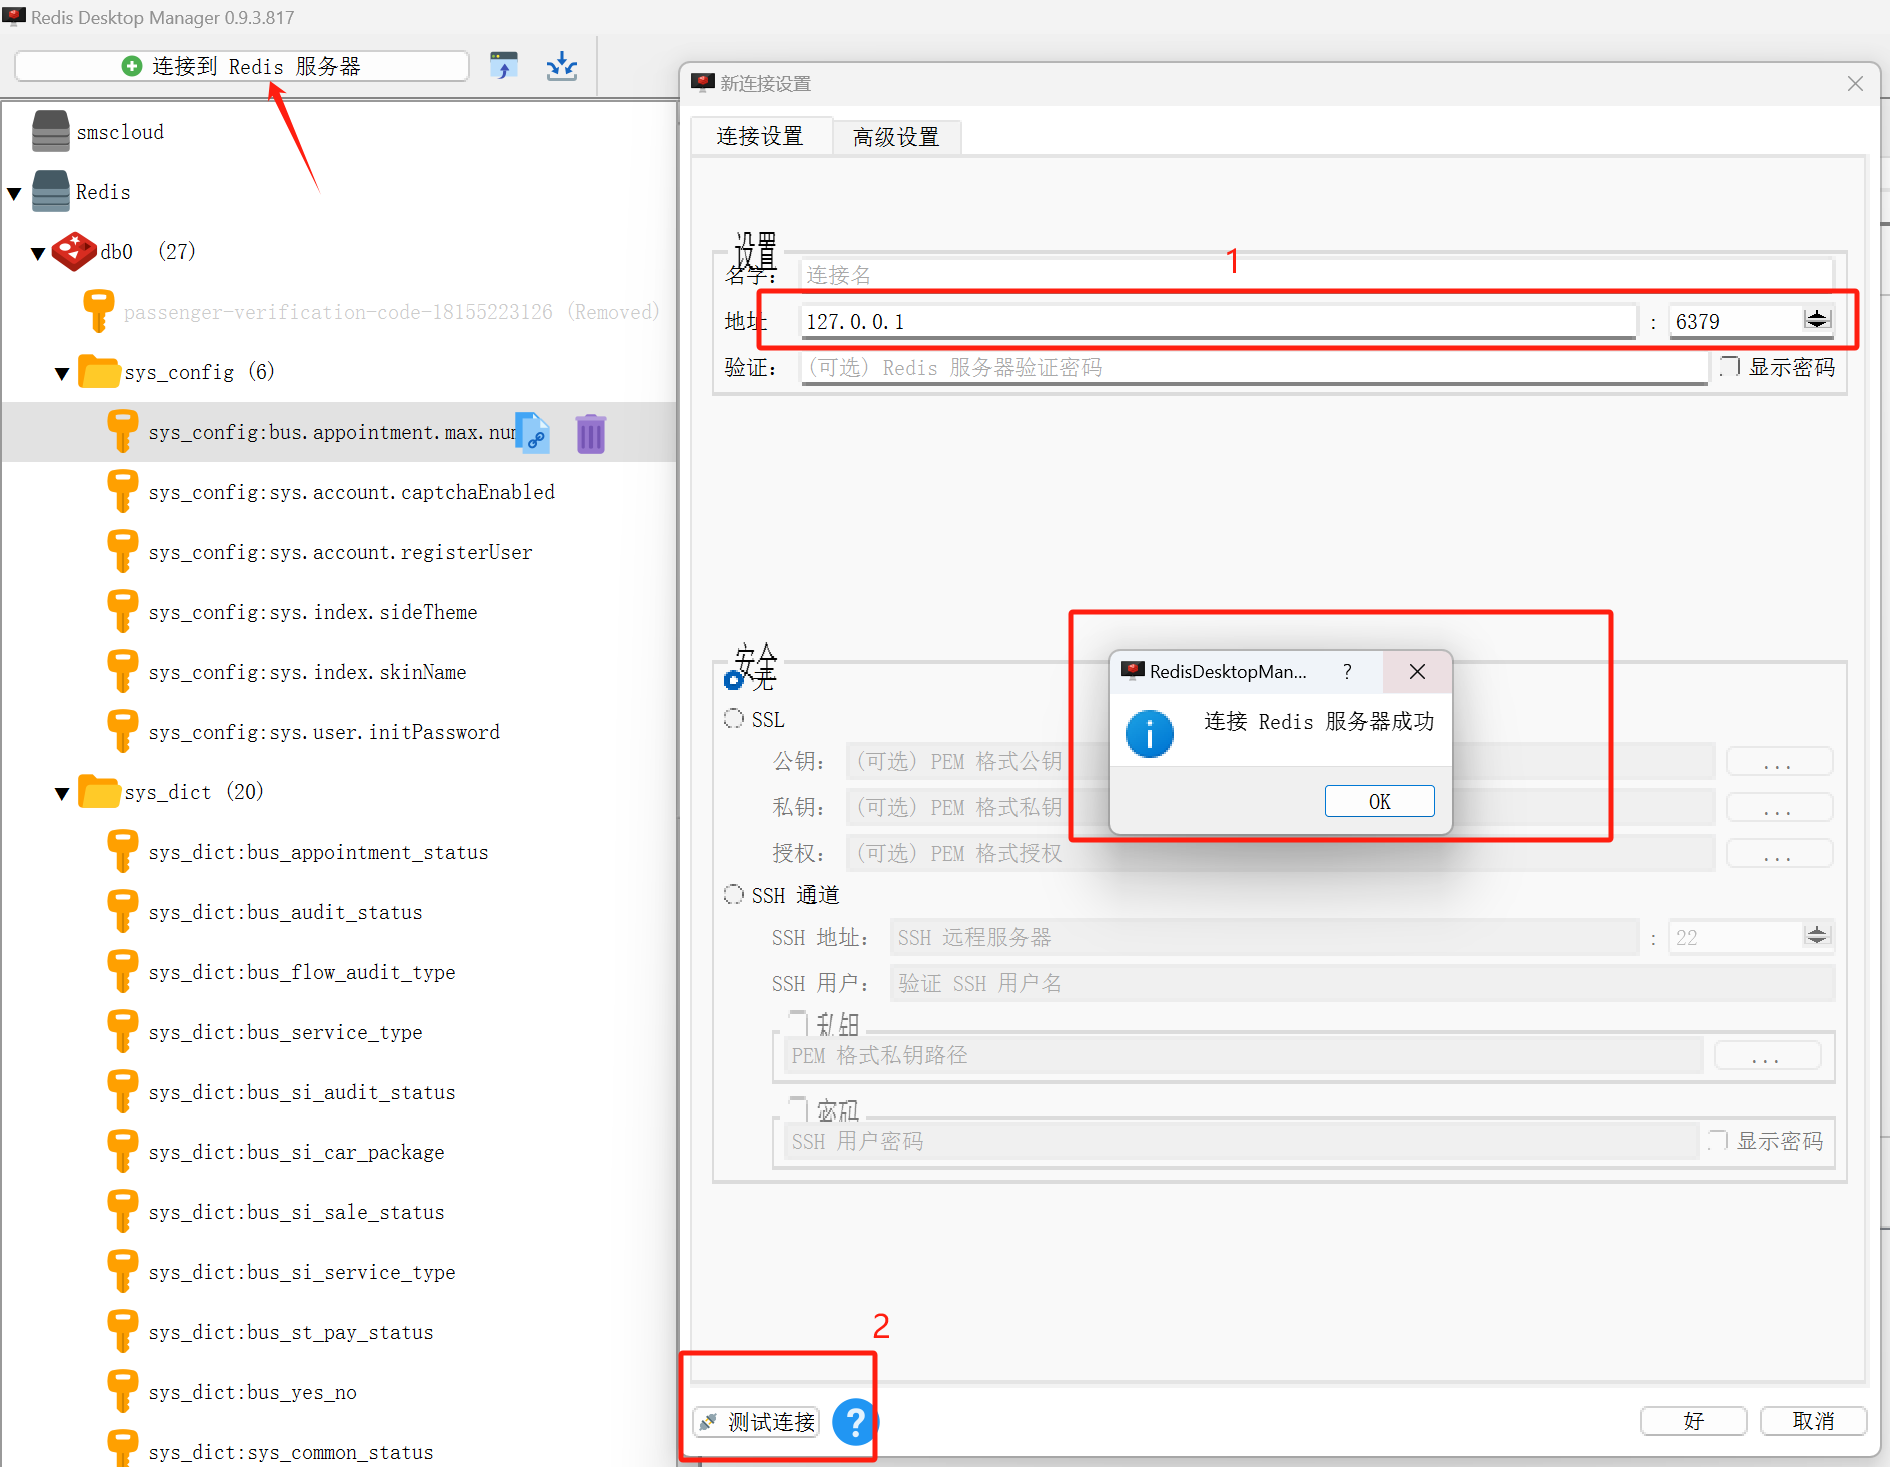Click key icon for bus_audit_status
Image resolution: width=1890 pixels, height=1467 pixels.
(122, 911)
